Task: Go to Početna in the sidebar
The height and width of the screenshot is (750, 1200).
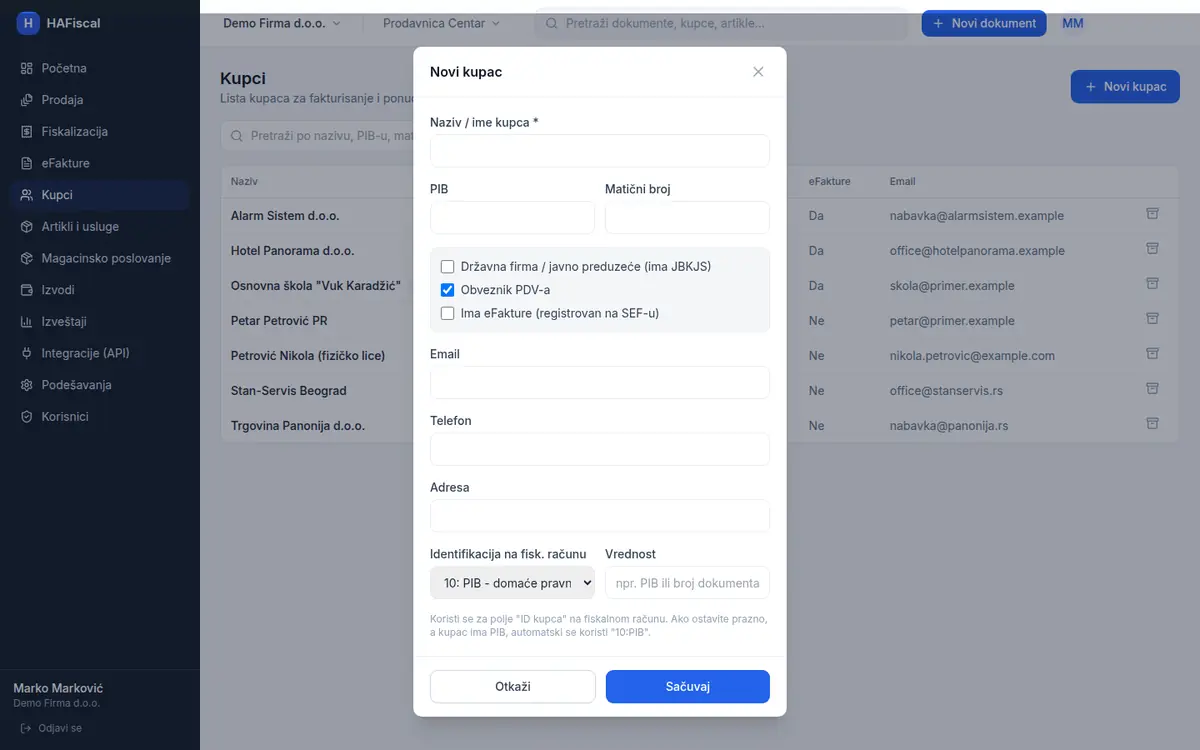Action: tap(100, 68)
